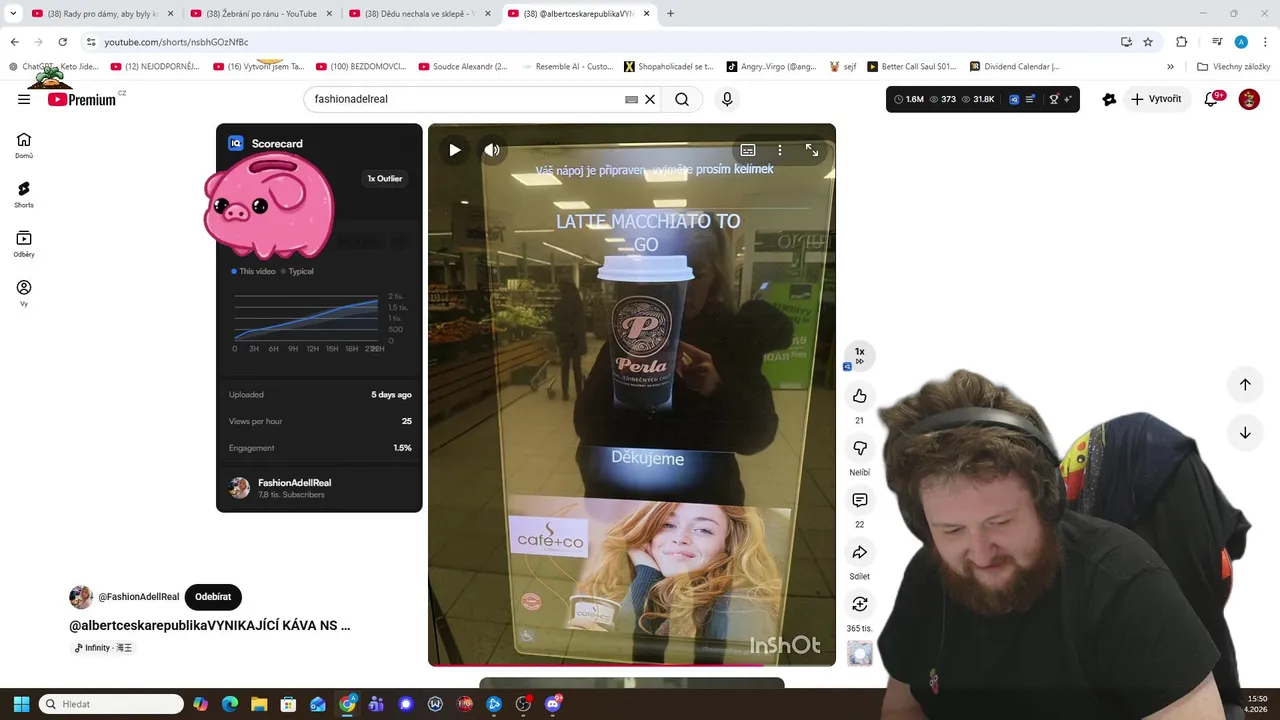The image size is (1280, 720).
Task: Share the Short via Sdílet
Action: pyautogui.click(x=859, y=552)
